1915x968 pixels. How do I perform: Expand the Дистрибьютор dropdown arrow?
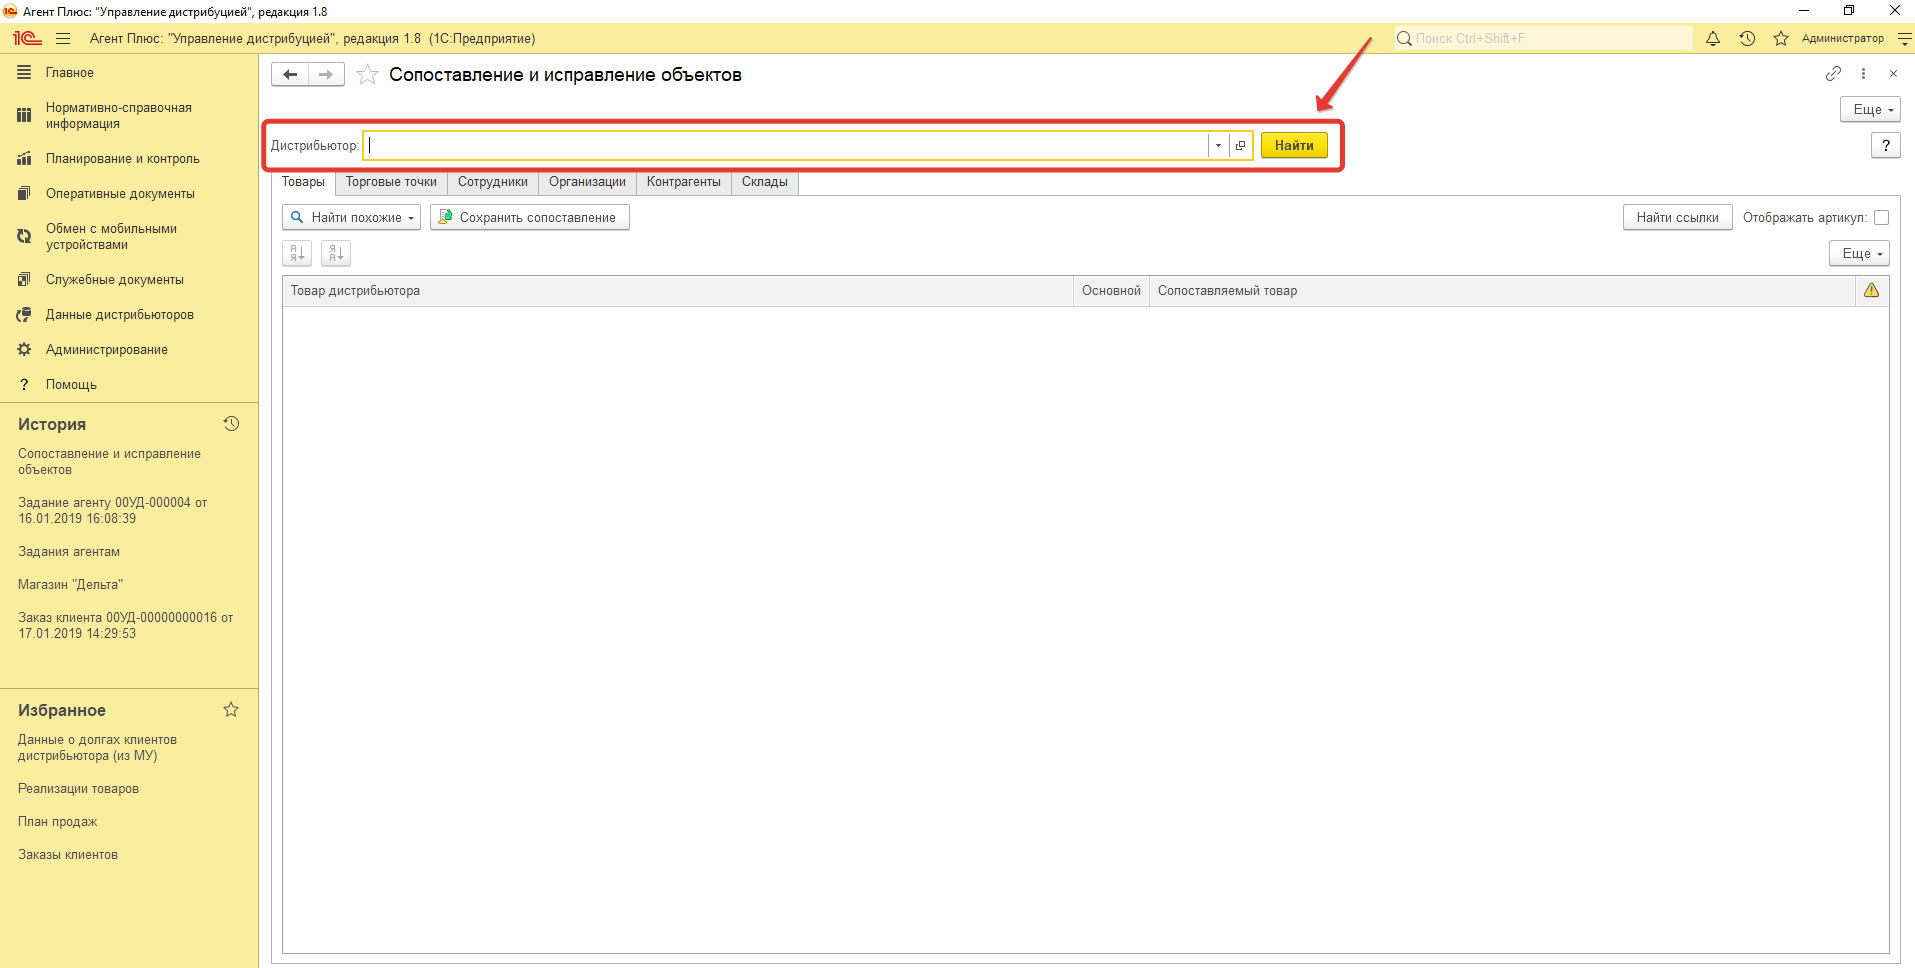[x=1218, y=145]
